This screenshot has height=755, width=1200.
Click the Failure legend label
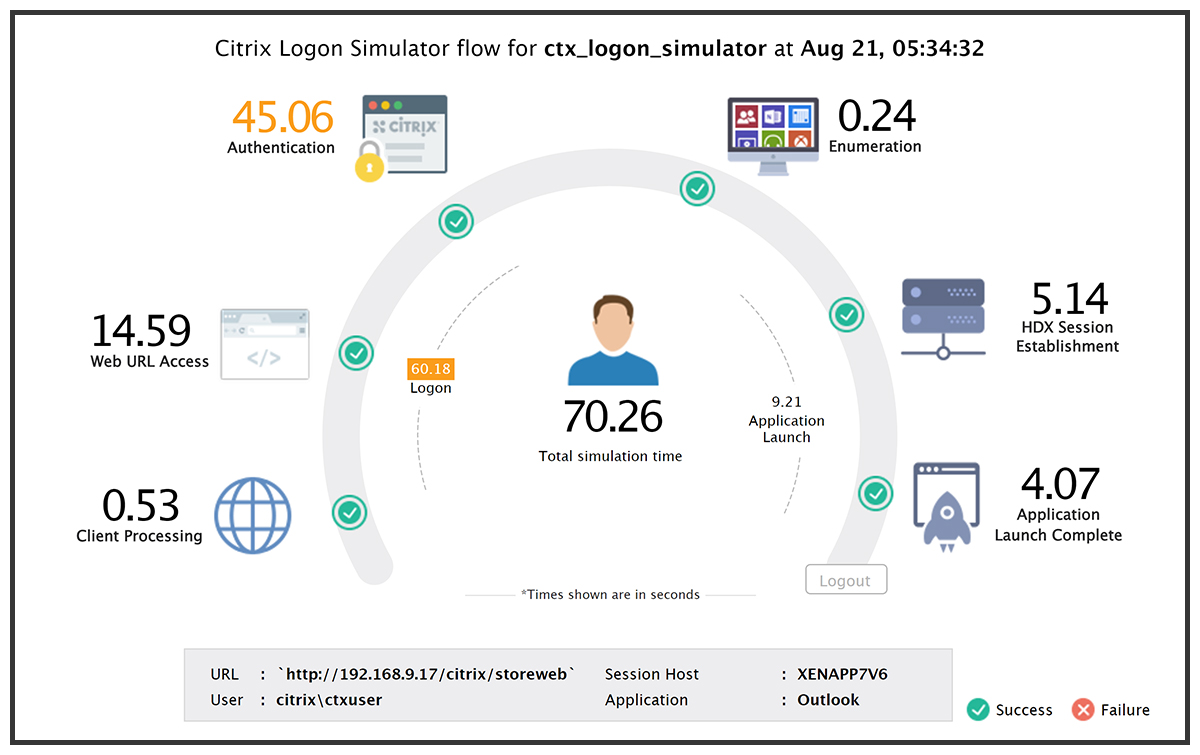1125,710
